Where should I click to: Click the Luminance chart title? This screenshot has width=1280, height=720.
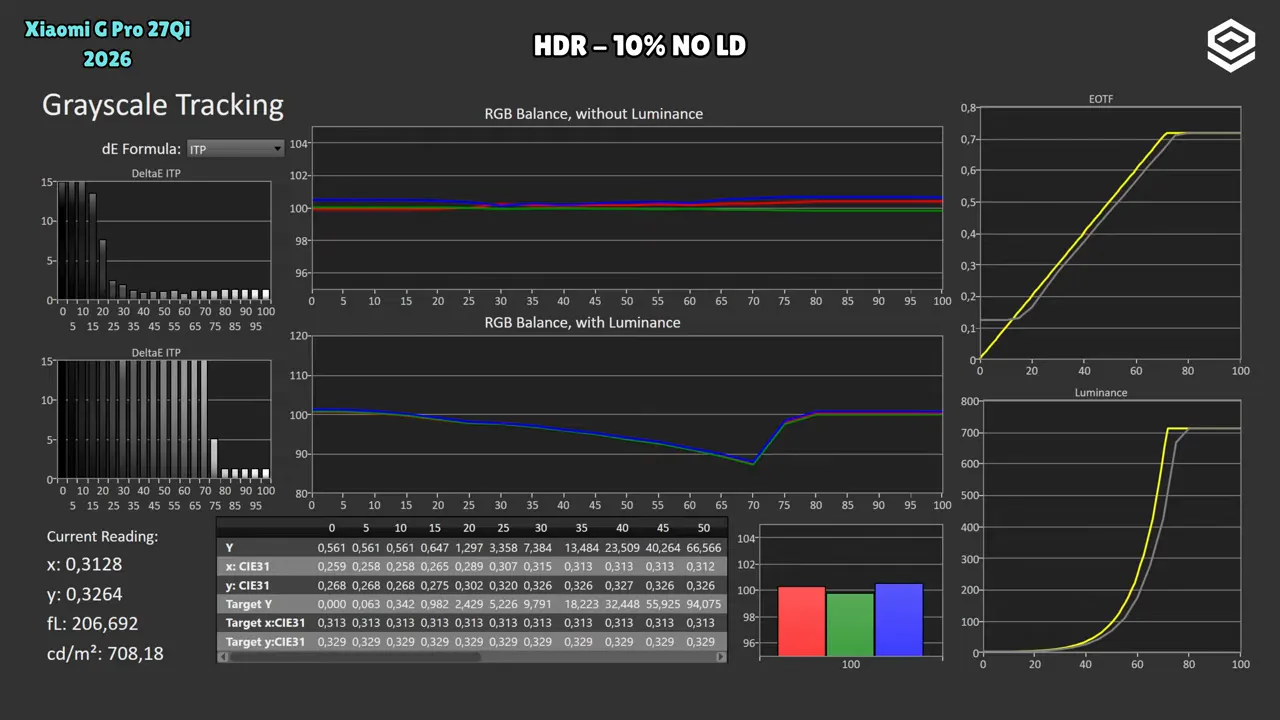pos(1101,393)
